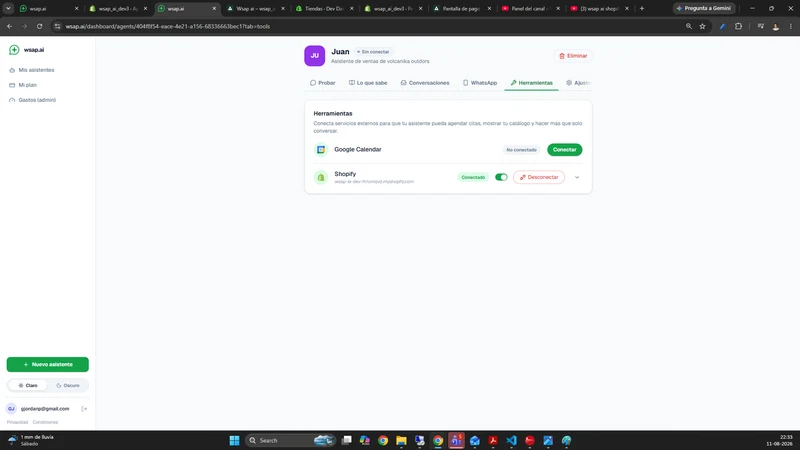
Task: Click the zoom magnifier icon in address bar
Action: pyautogui.click(x=689, y=26)
